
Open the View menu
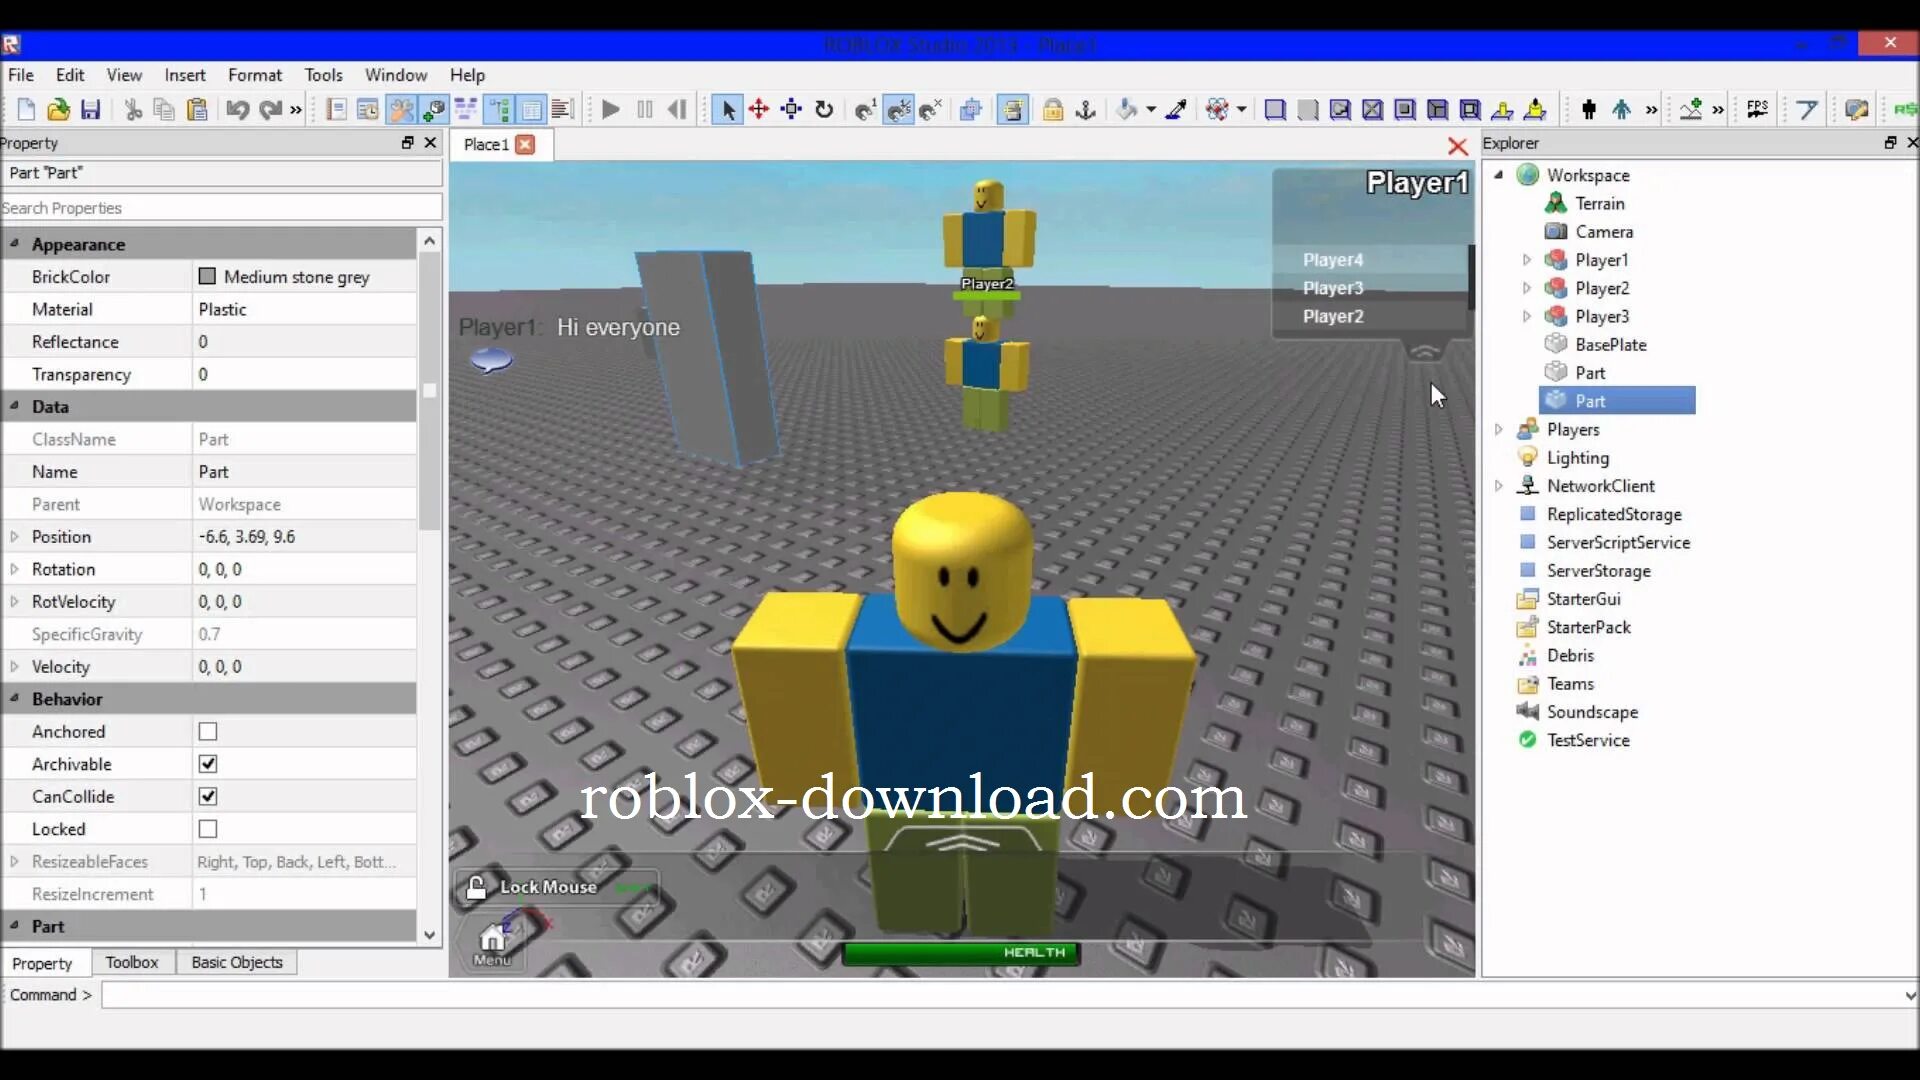(x=124, y=75)
